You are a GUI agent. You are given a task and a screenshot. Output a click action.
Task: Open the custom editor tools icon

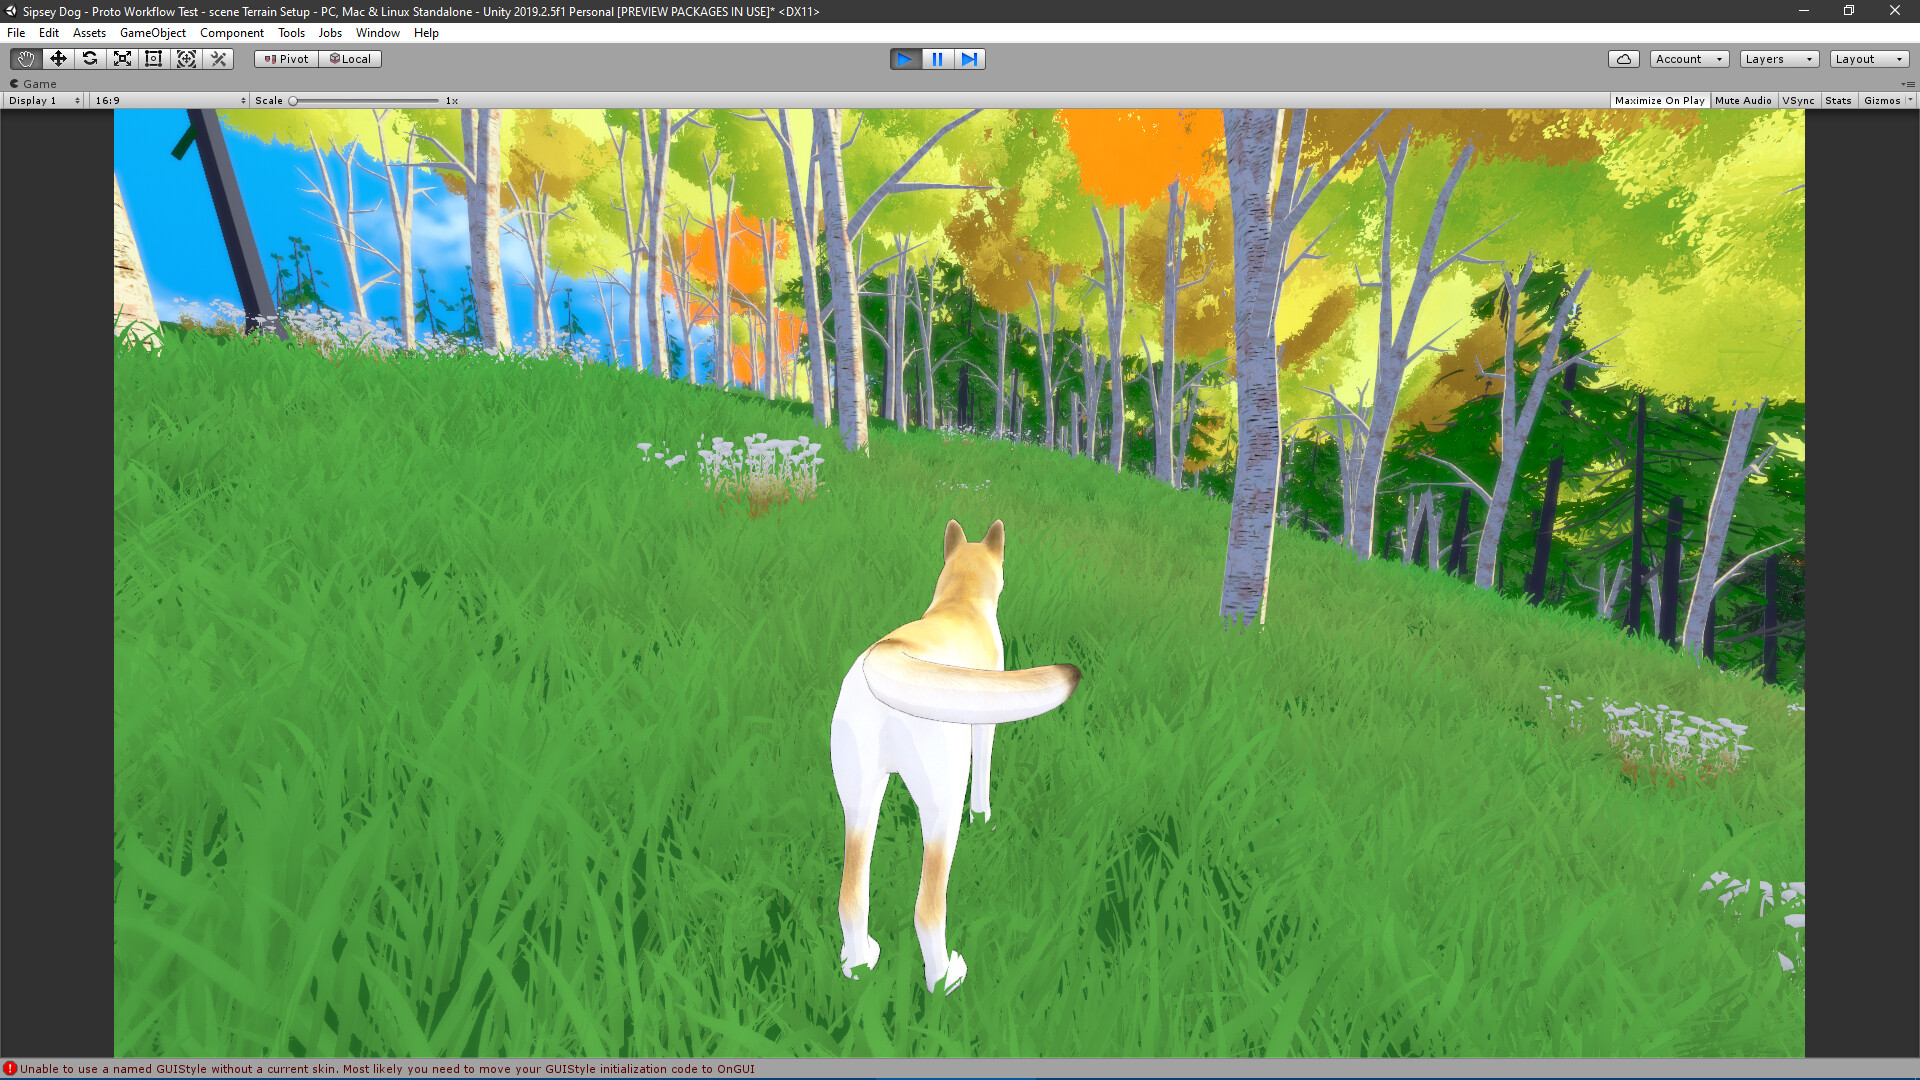[x=219, y=59]
